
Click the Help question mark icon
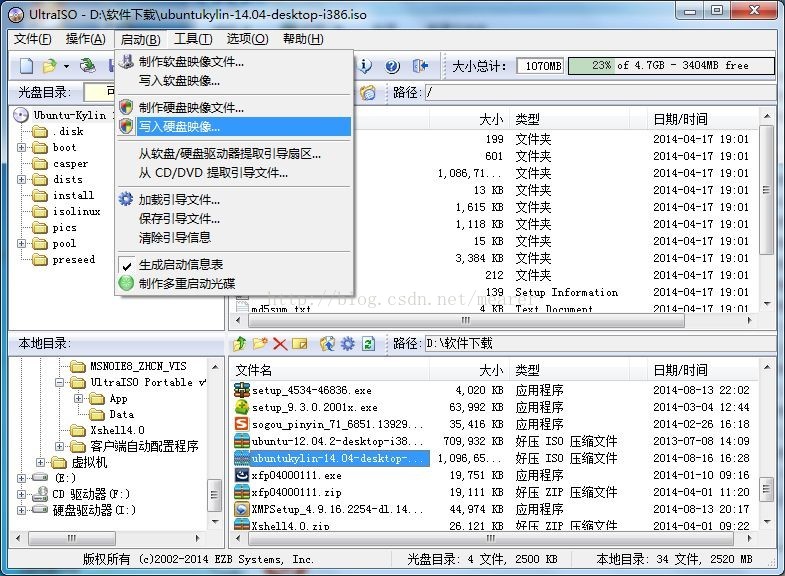coord(392,66)
